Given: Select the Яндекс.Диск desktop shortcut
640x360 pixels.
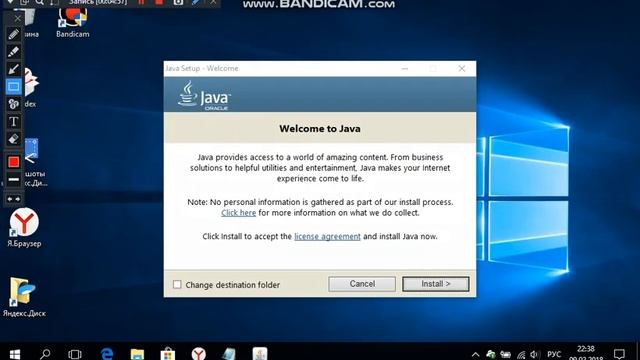Looking at the screenshot, I should click(x=24, y=297).
